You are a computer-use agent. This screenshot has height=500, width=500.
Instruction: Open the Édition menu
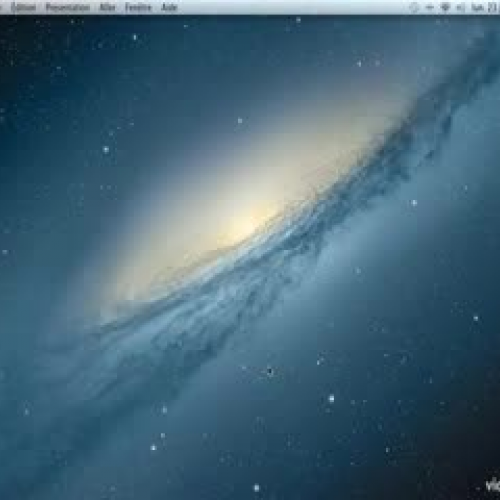tap(23, 7)
